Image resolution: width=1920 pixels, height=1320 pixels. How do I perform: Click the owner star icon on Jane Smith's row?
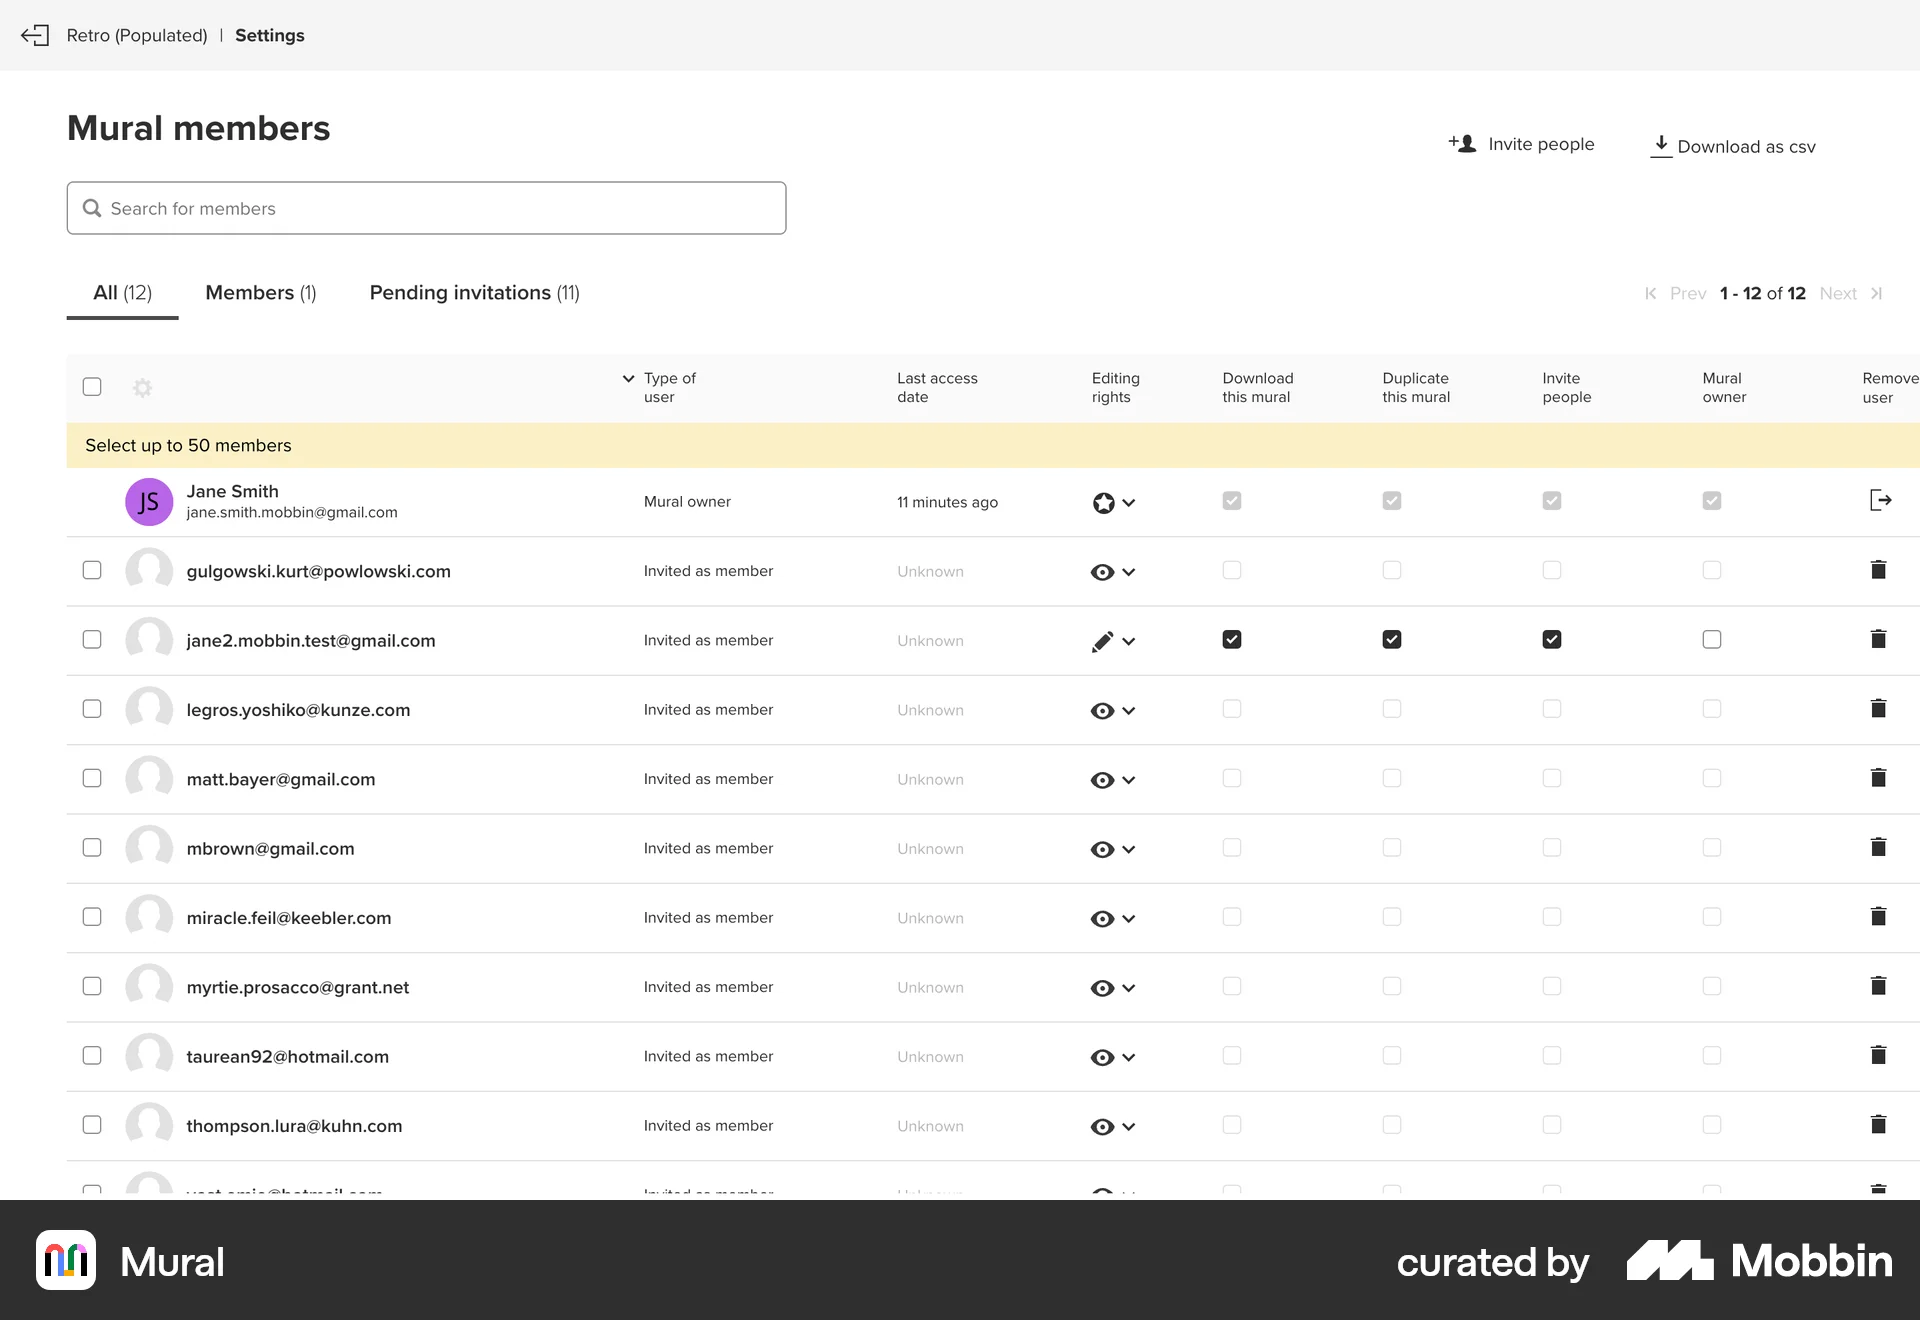coord(1103,502)
